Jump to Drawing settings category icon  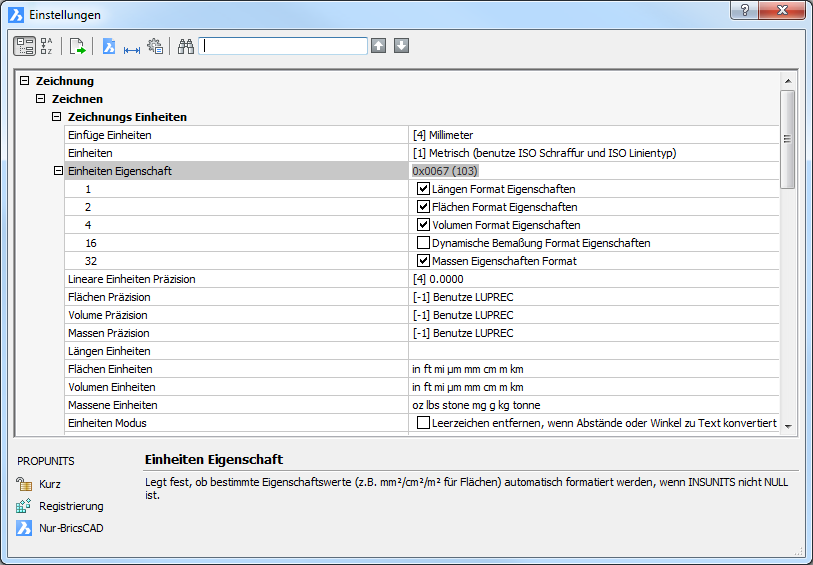point(109,46)
